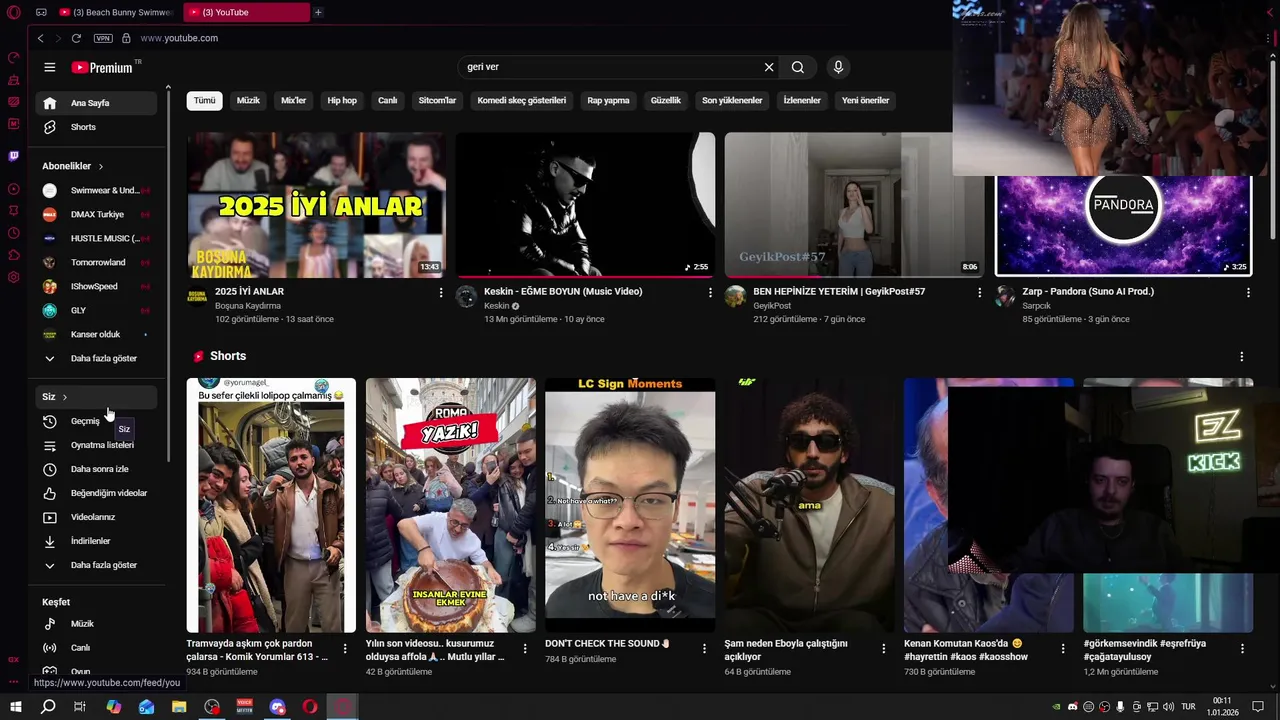Open Tomorrowland subscription channel
This screenshot has height=720, width=1280.
tap(96, 262)
